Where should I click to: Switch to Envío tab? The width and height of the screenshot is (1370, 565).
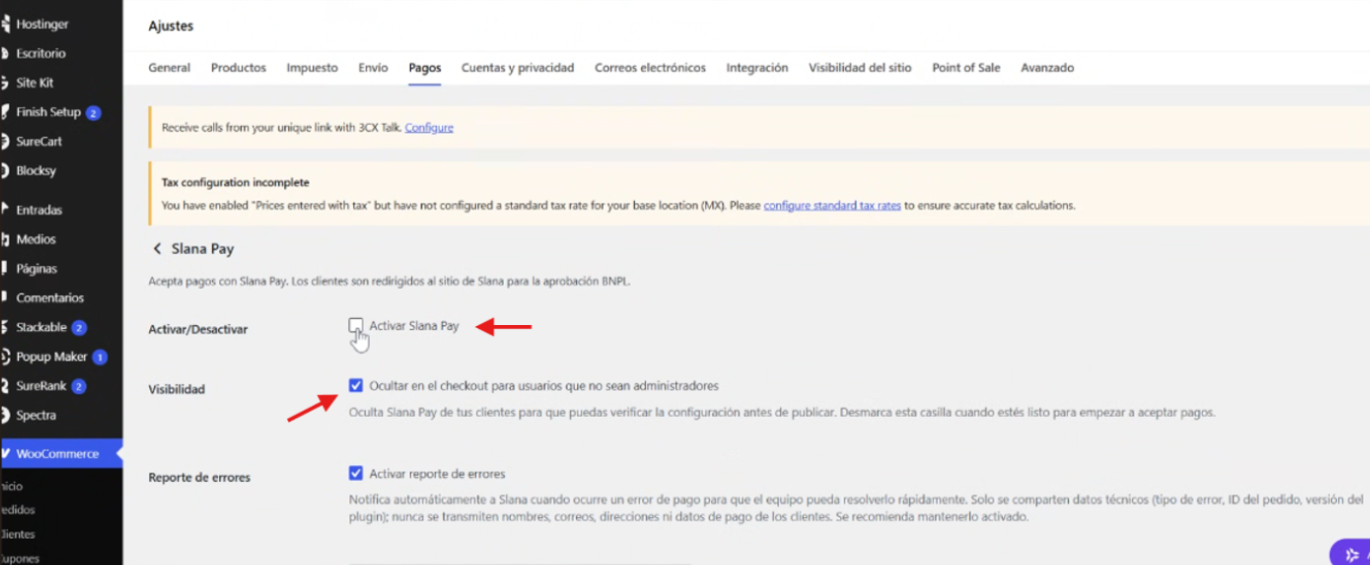point(373,68)
